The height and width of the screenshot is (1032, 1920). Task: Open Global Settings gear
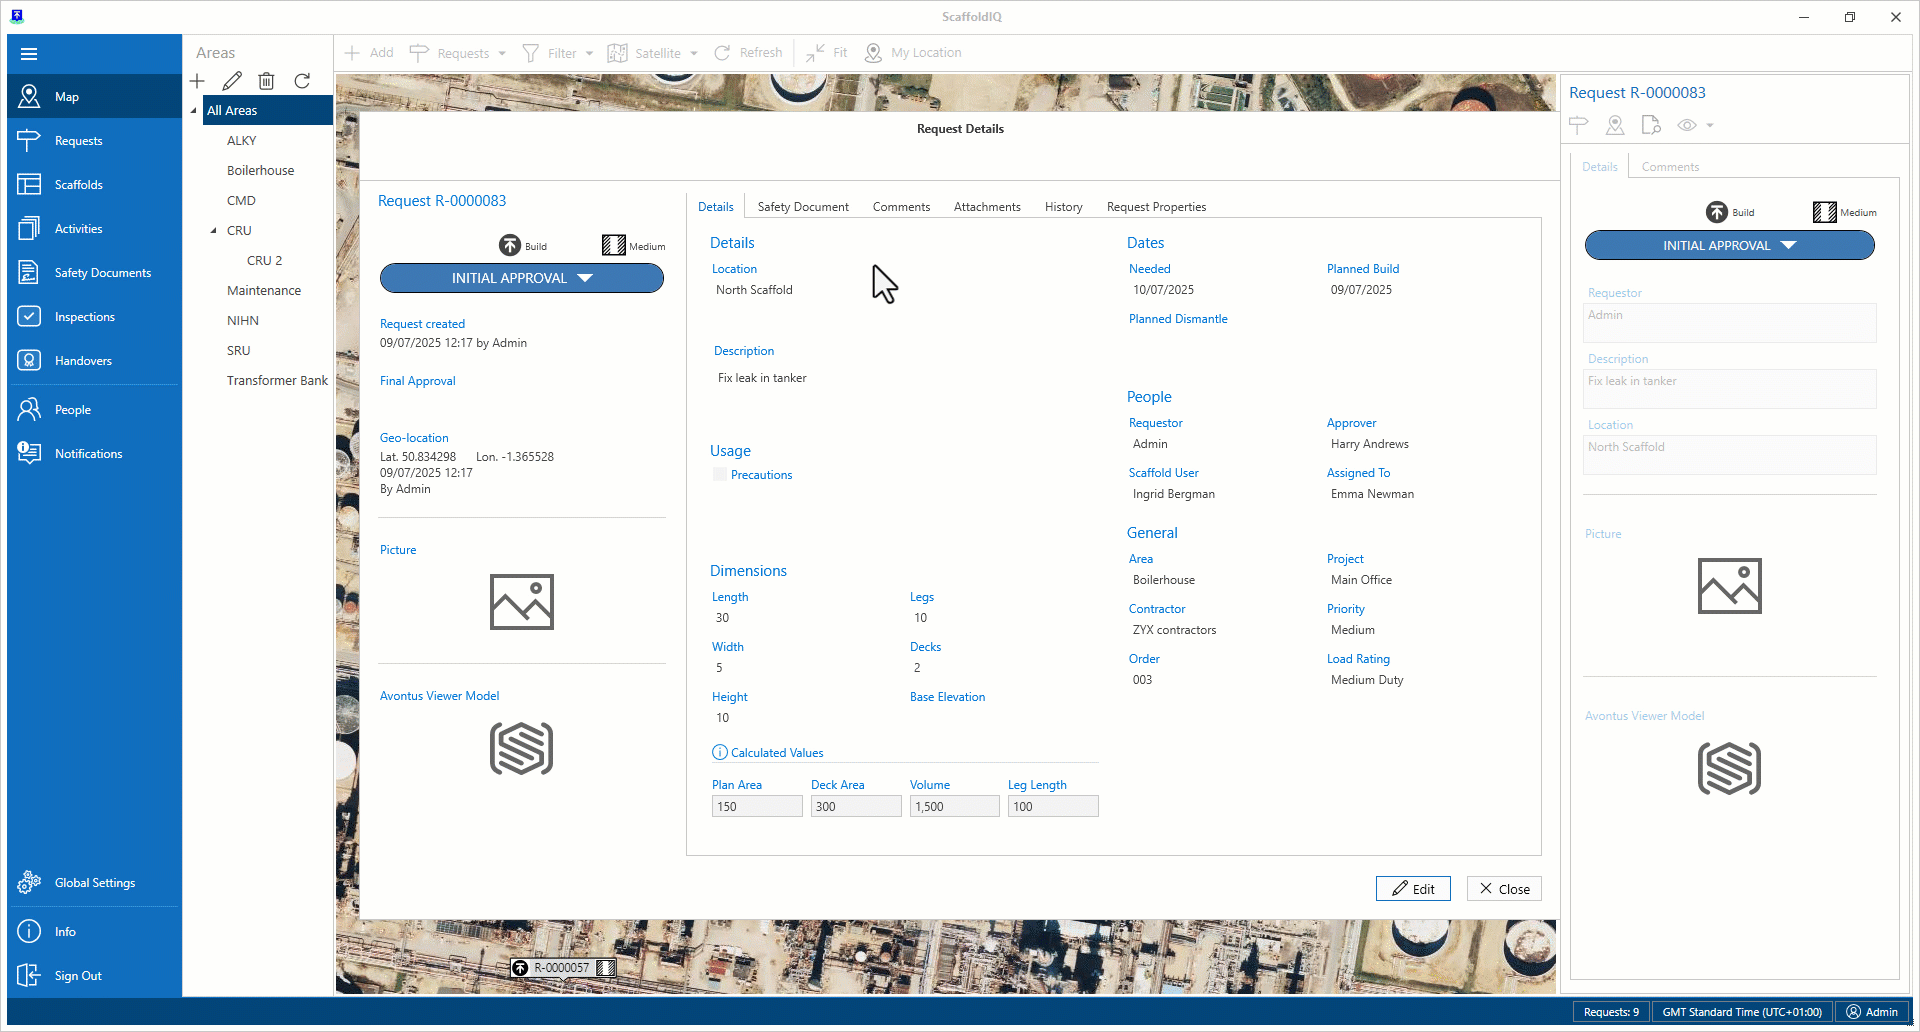(x=30, y=883)
